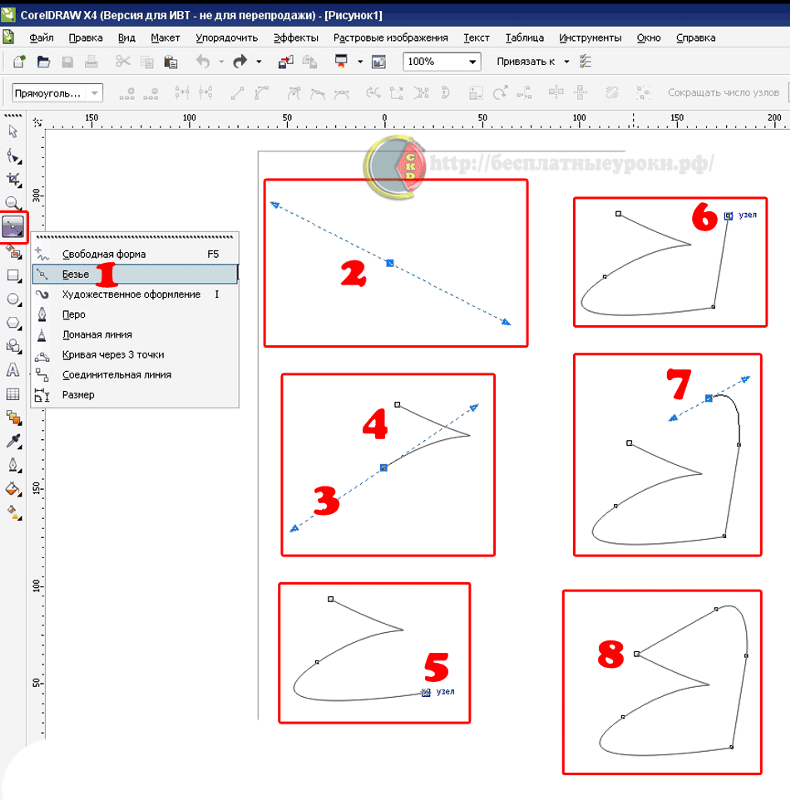This screenshot has height=800, width=790.
Task: Select the Table tool
Action: pos(13,393)
